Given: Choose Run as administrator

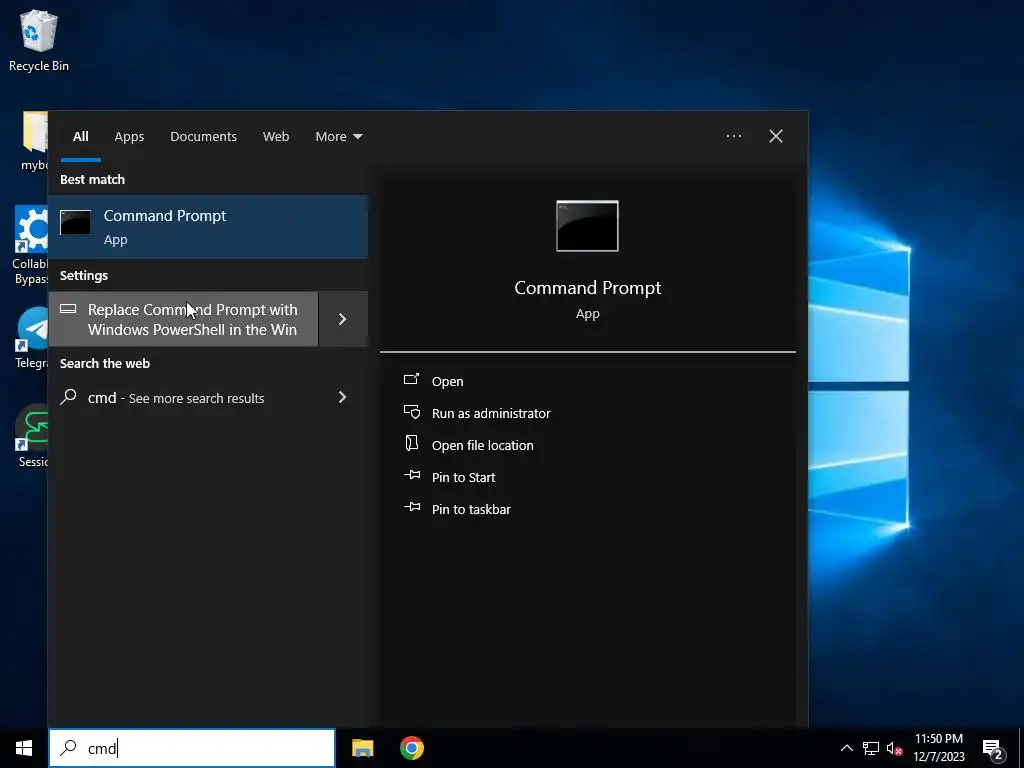Looking at the screenshot, I should [491, 413].
